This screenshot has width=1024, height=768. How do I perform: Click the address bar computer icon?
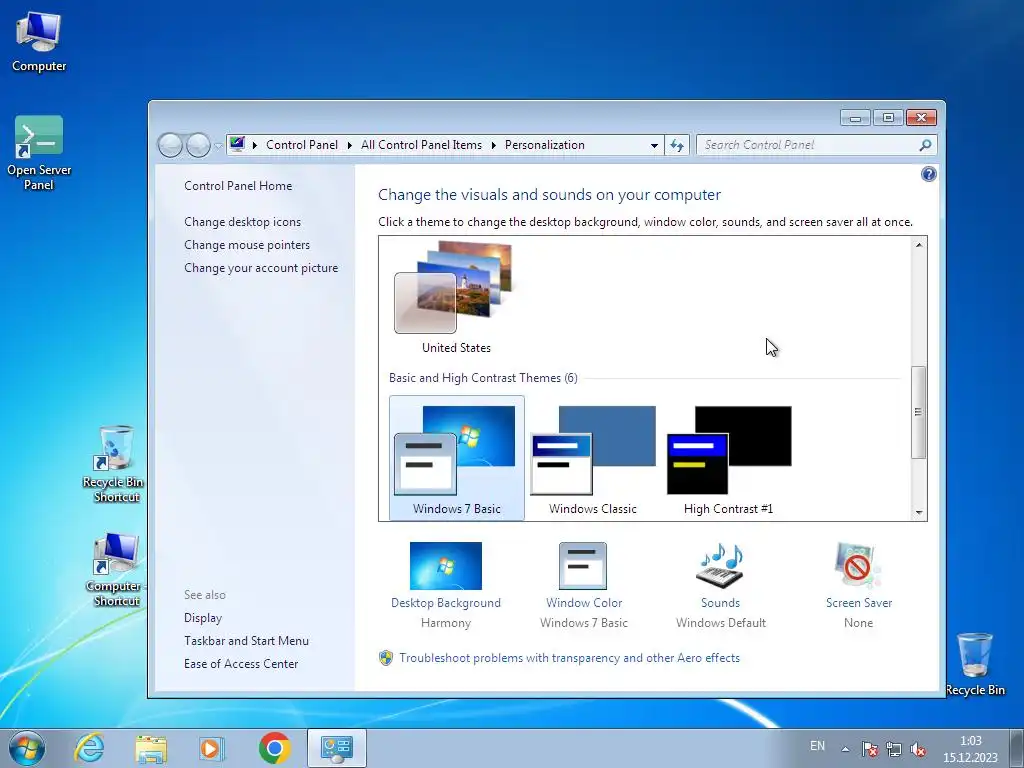(238, 144)
